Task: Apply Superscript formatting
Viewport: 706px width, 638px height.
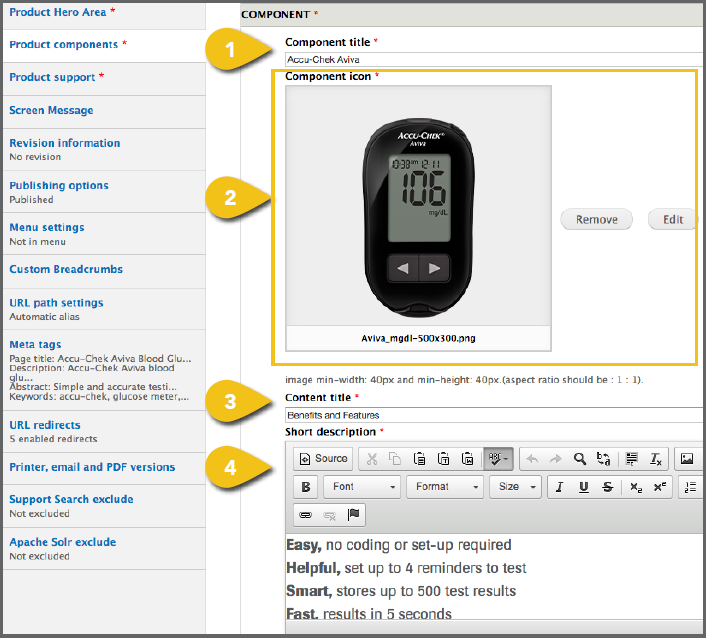Action: point(660,487)
